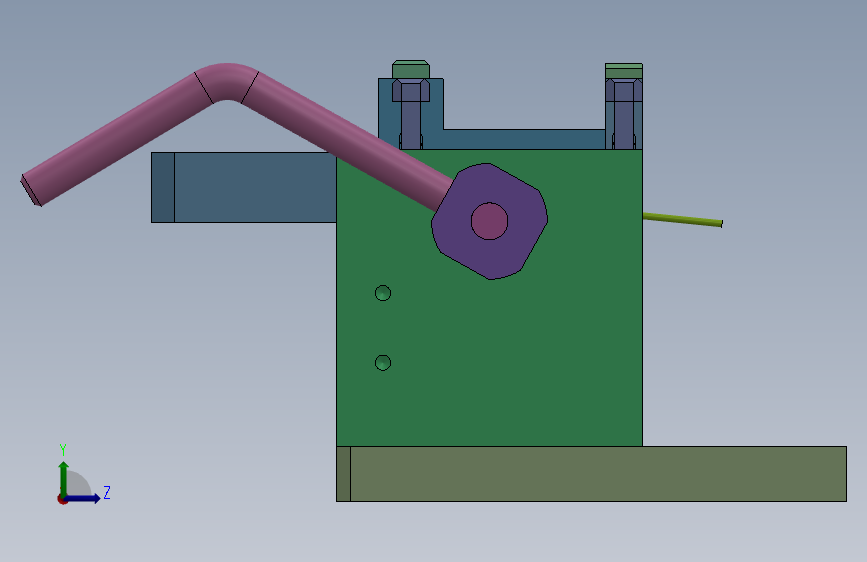Click the olive base plate
The width and height of the screenshot is (867, 562).
[592, 474]
